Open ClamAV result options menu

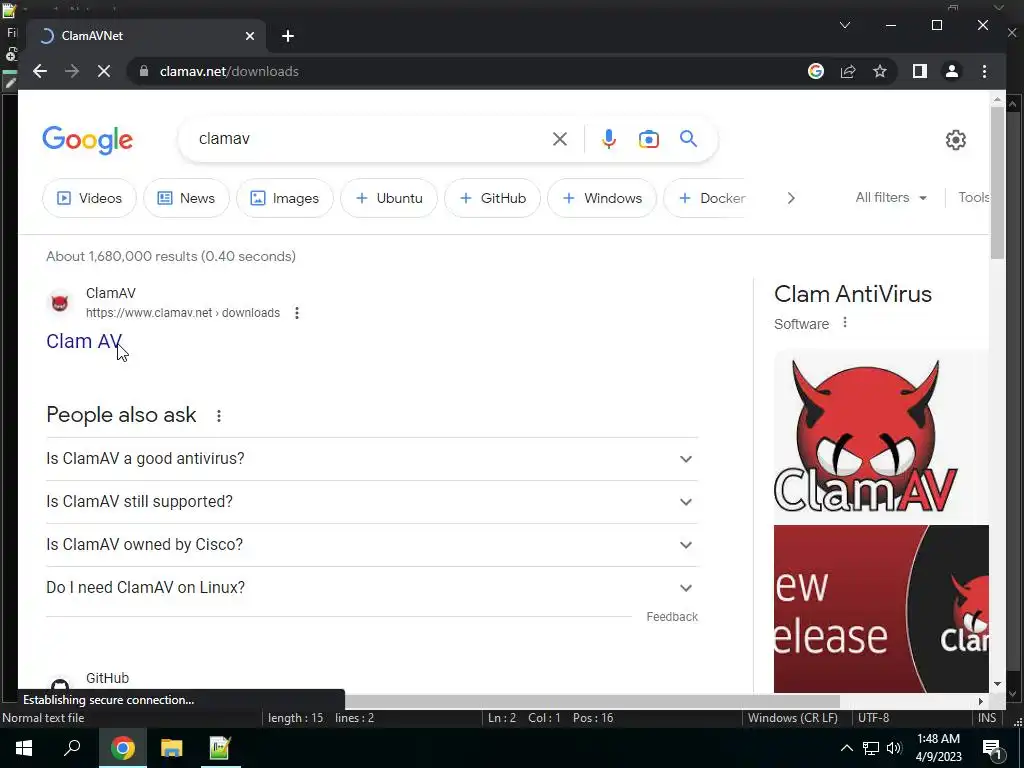(x=296, y=313)
